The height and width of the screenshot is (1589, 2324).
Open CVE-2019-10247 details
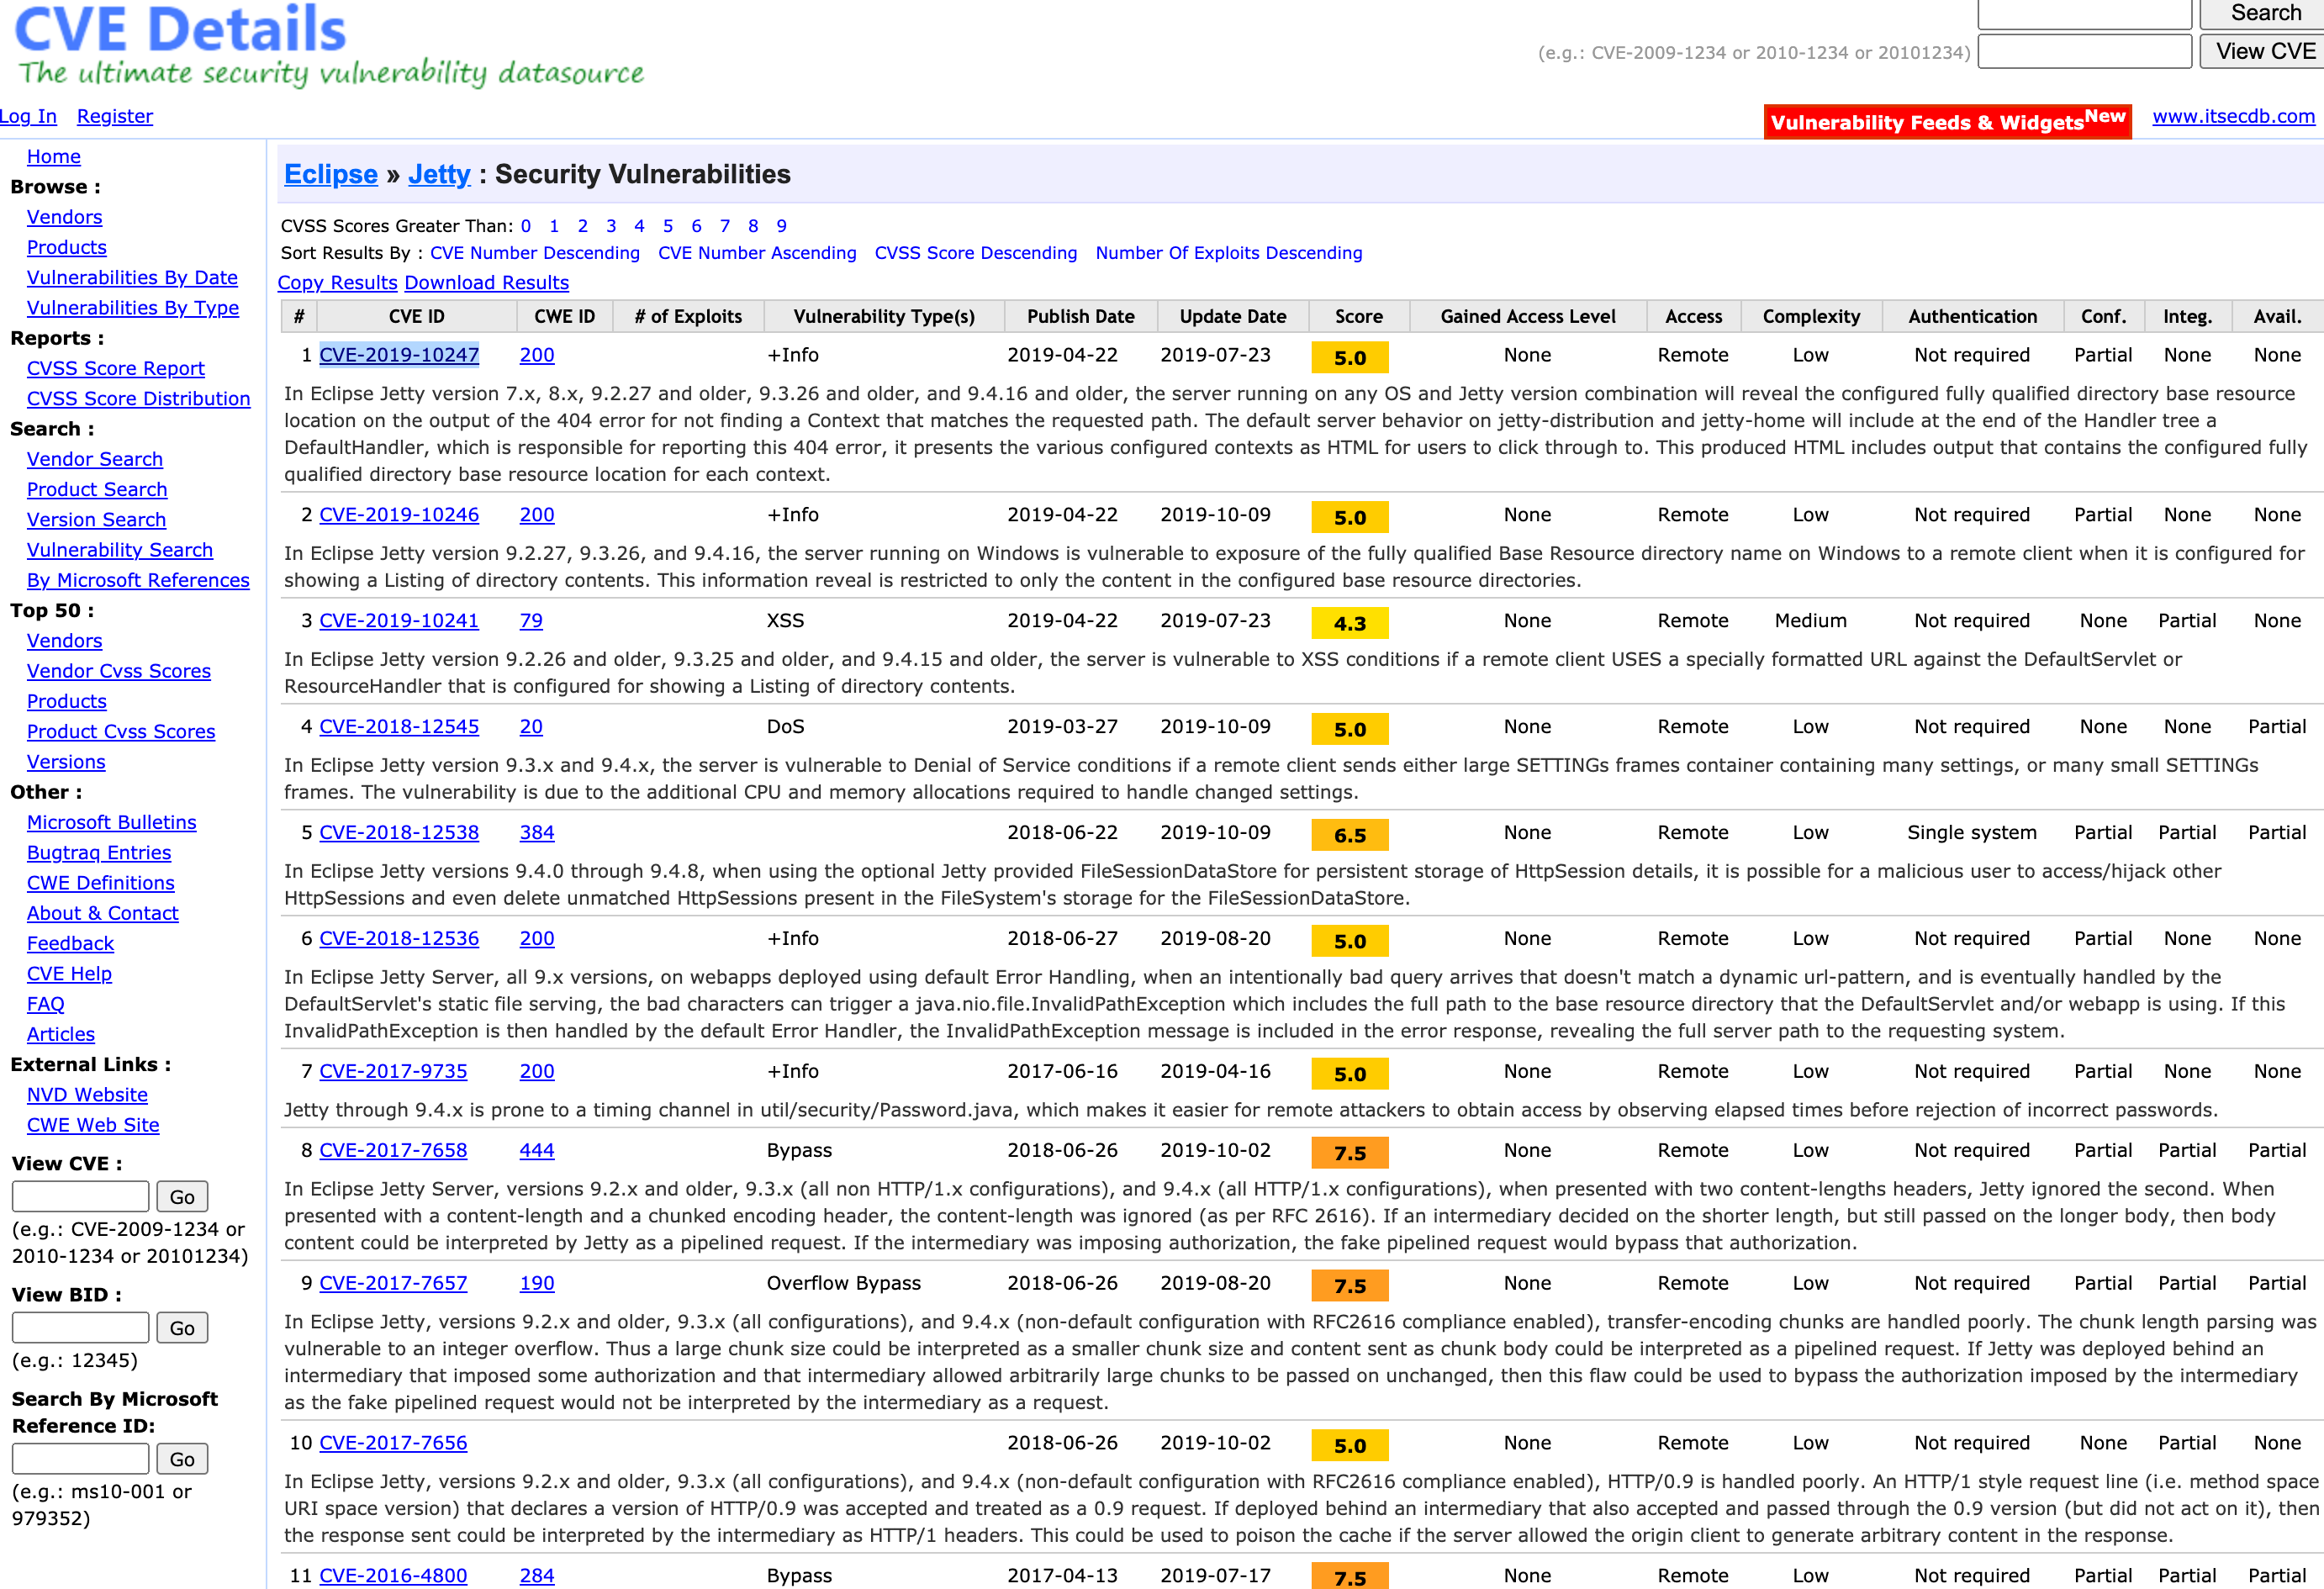399,355
